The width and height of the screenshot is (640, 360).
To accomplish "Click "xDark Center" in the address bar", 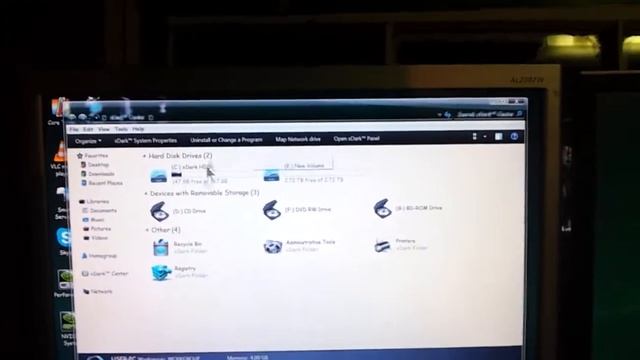I will [x=127, y=118].
